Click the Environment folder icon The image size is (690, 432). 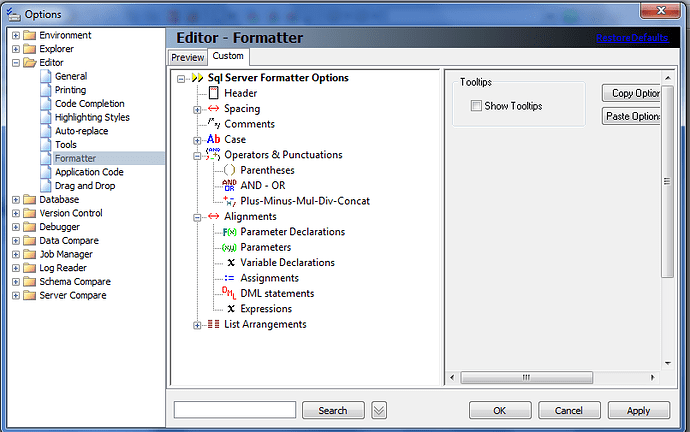pos(29,35)
